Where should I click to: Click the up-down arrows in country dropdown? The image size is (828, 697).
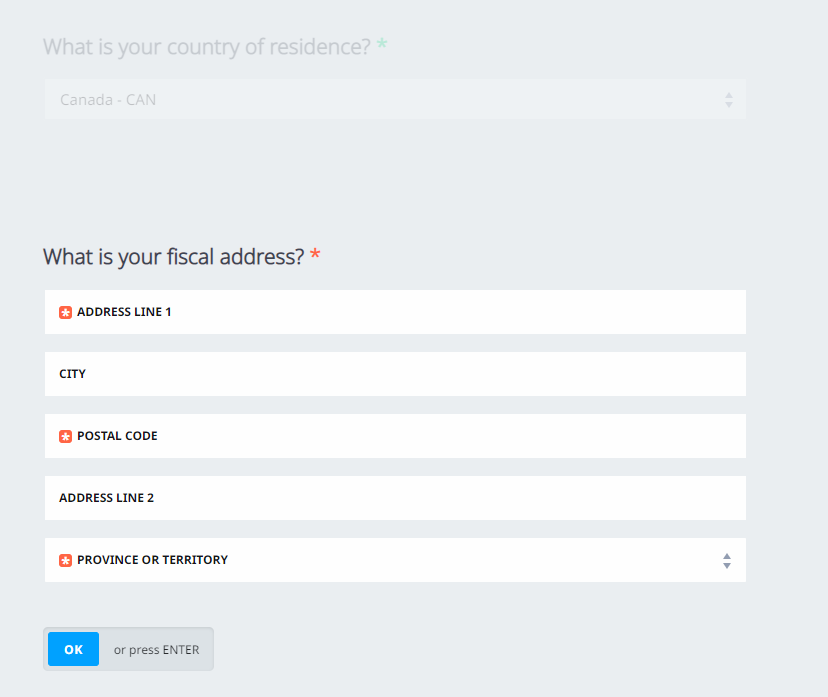point(728,100)
